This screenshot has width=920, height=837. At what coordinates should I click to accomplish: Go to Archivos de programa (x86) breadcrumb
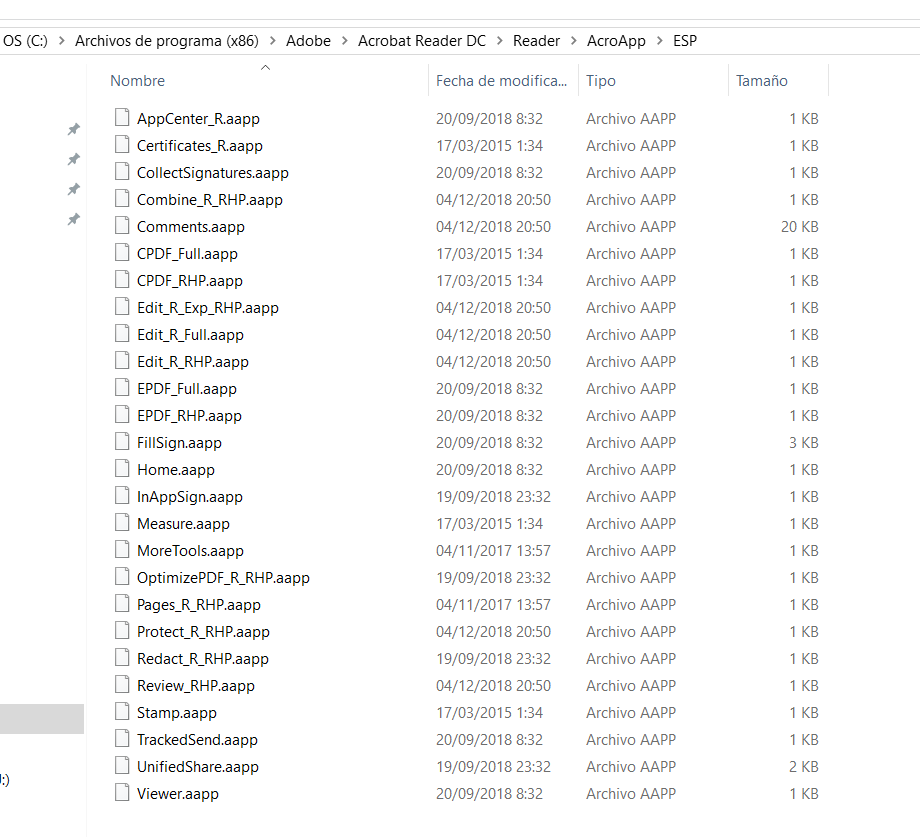[x=166, y=41]
